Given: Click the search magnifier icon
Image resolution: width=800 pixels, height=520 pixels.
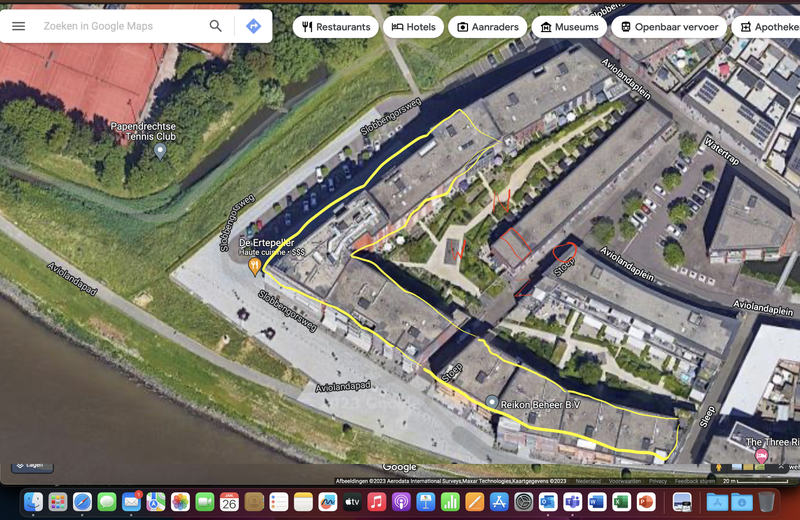Looking at the screenshot, I should click(x=215, y=26).
